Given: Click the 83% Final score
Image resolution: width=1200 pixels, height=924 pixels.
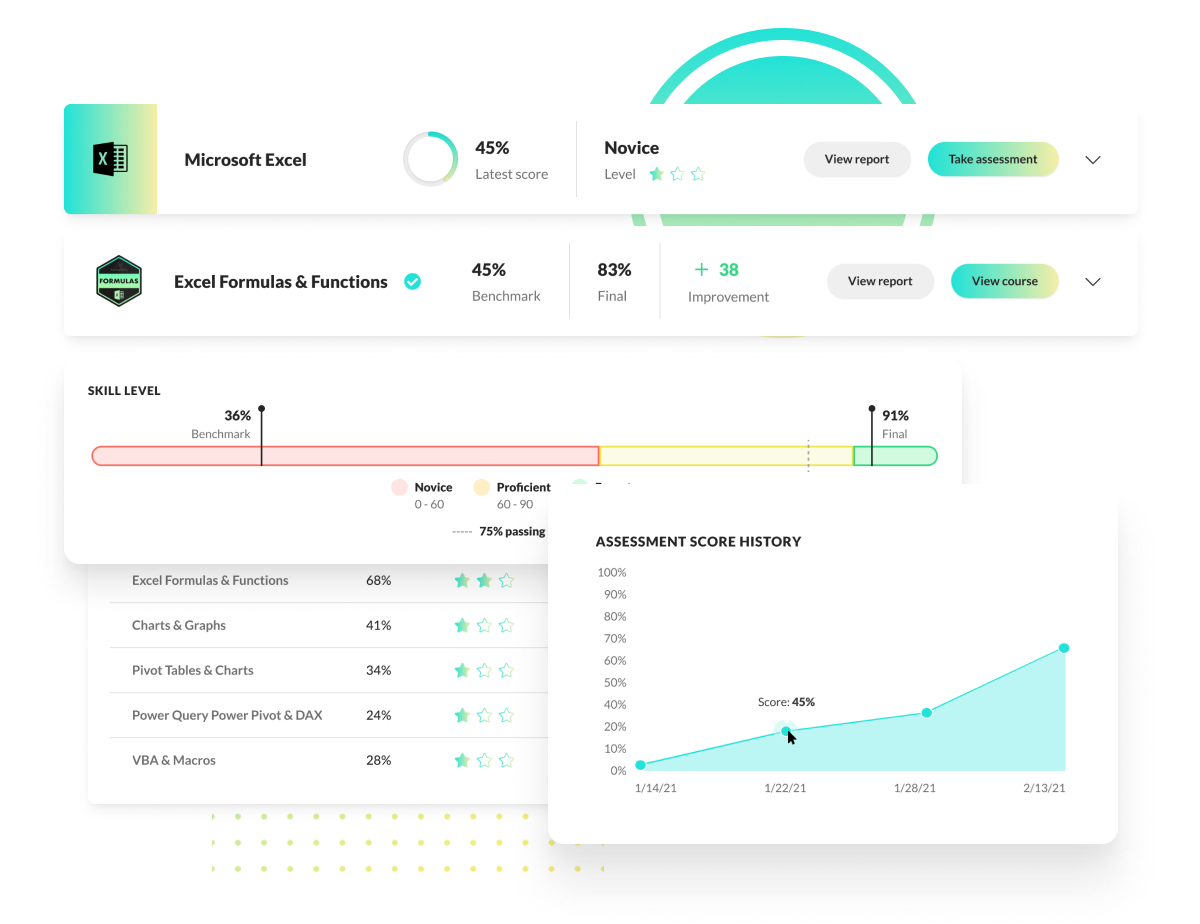Looking at the screenshot, I should [614, 270].
